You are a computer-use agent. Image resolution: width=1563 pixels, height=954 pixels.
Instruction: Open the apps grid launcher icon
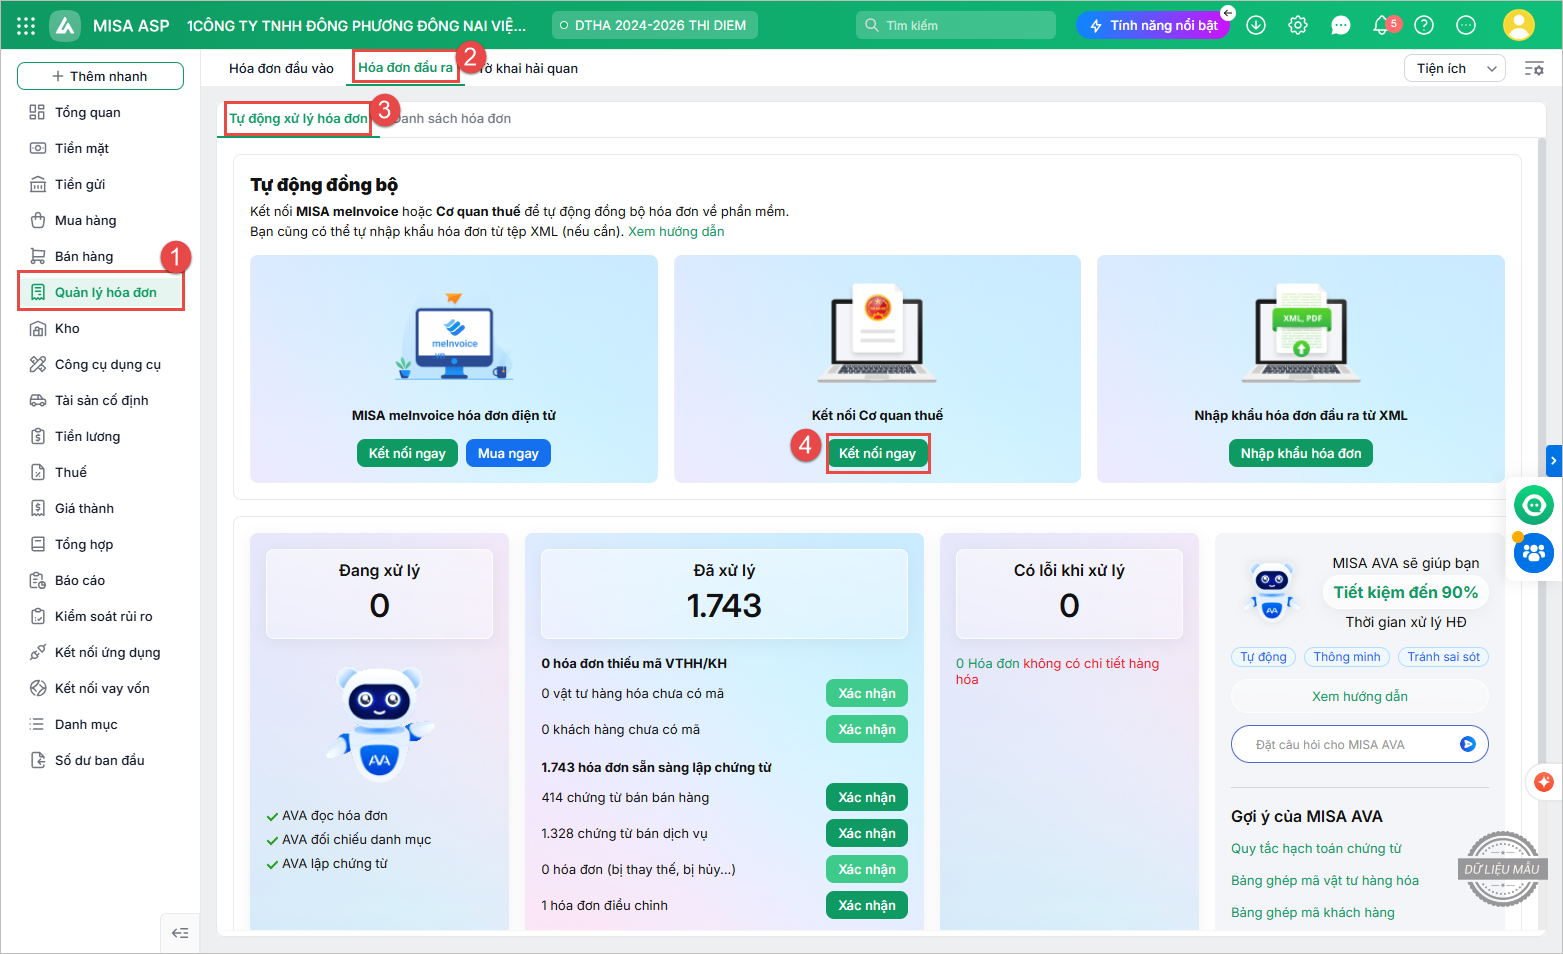tap(26, 26)
